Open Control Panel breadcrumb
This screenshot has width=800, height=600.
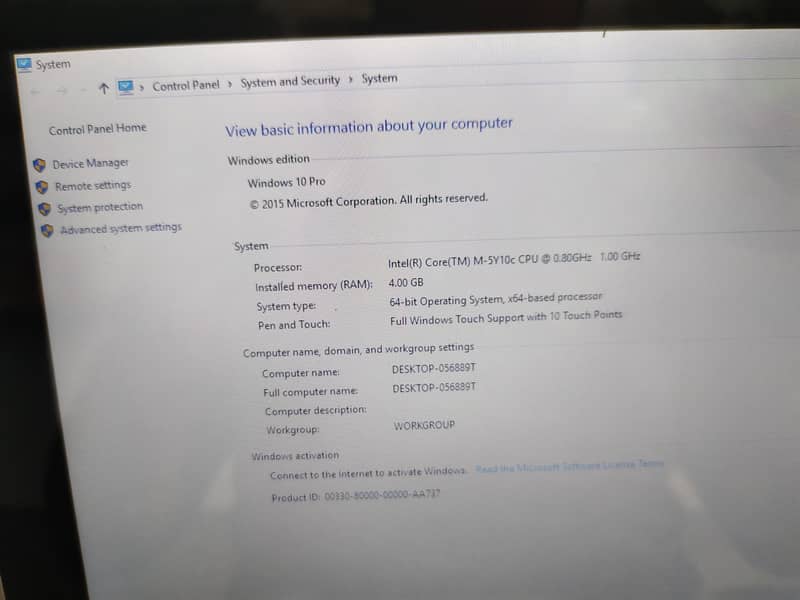[x=186, y=85]
